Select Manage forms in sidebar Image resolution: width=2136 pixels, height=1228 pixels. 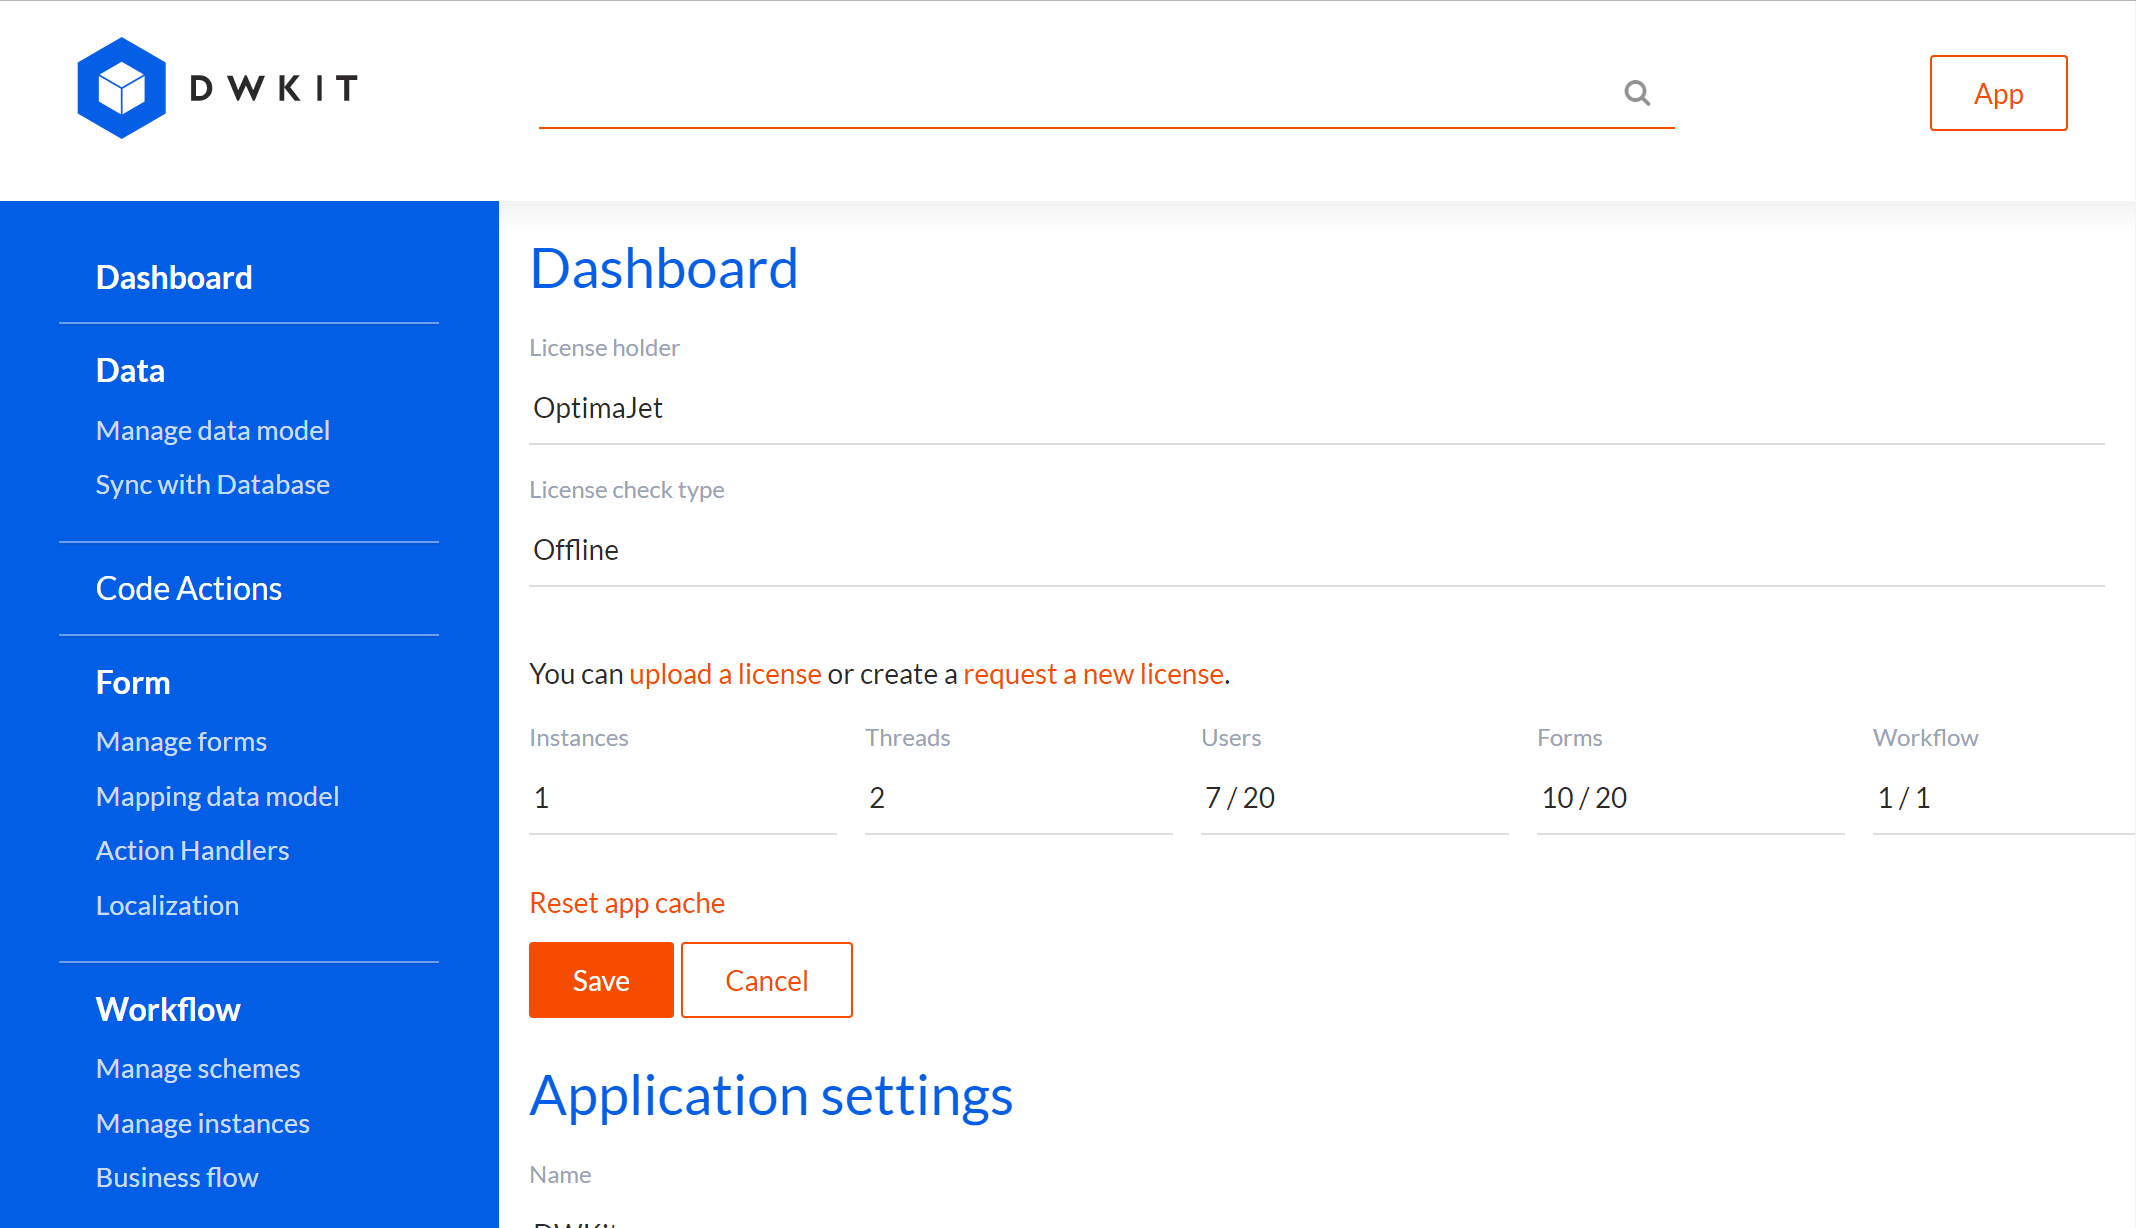pos(181,741)
